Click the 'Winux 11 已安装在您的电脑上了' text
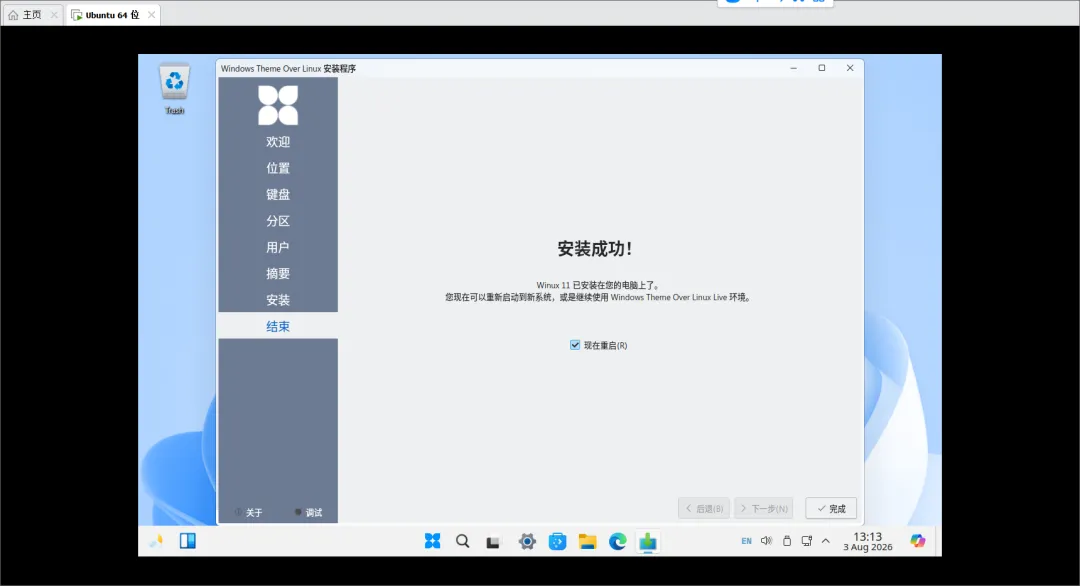 [598, 285]
